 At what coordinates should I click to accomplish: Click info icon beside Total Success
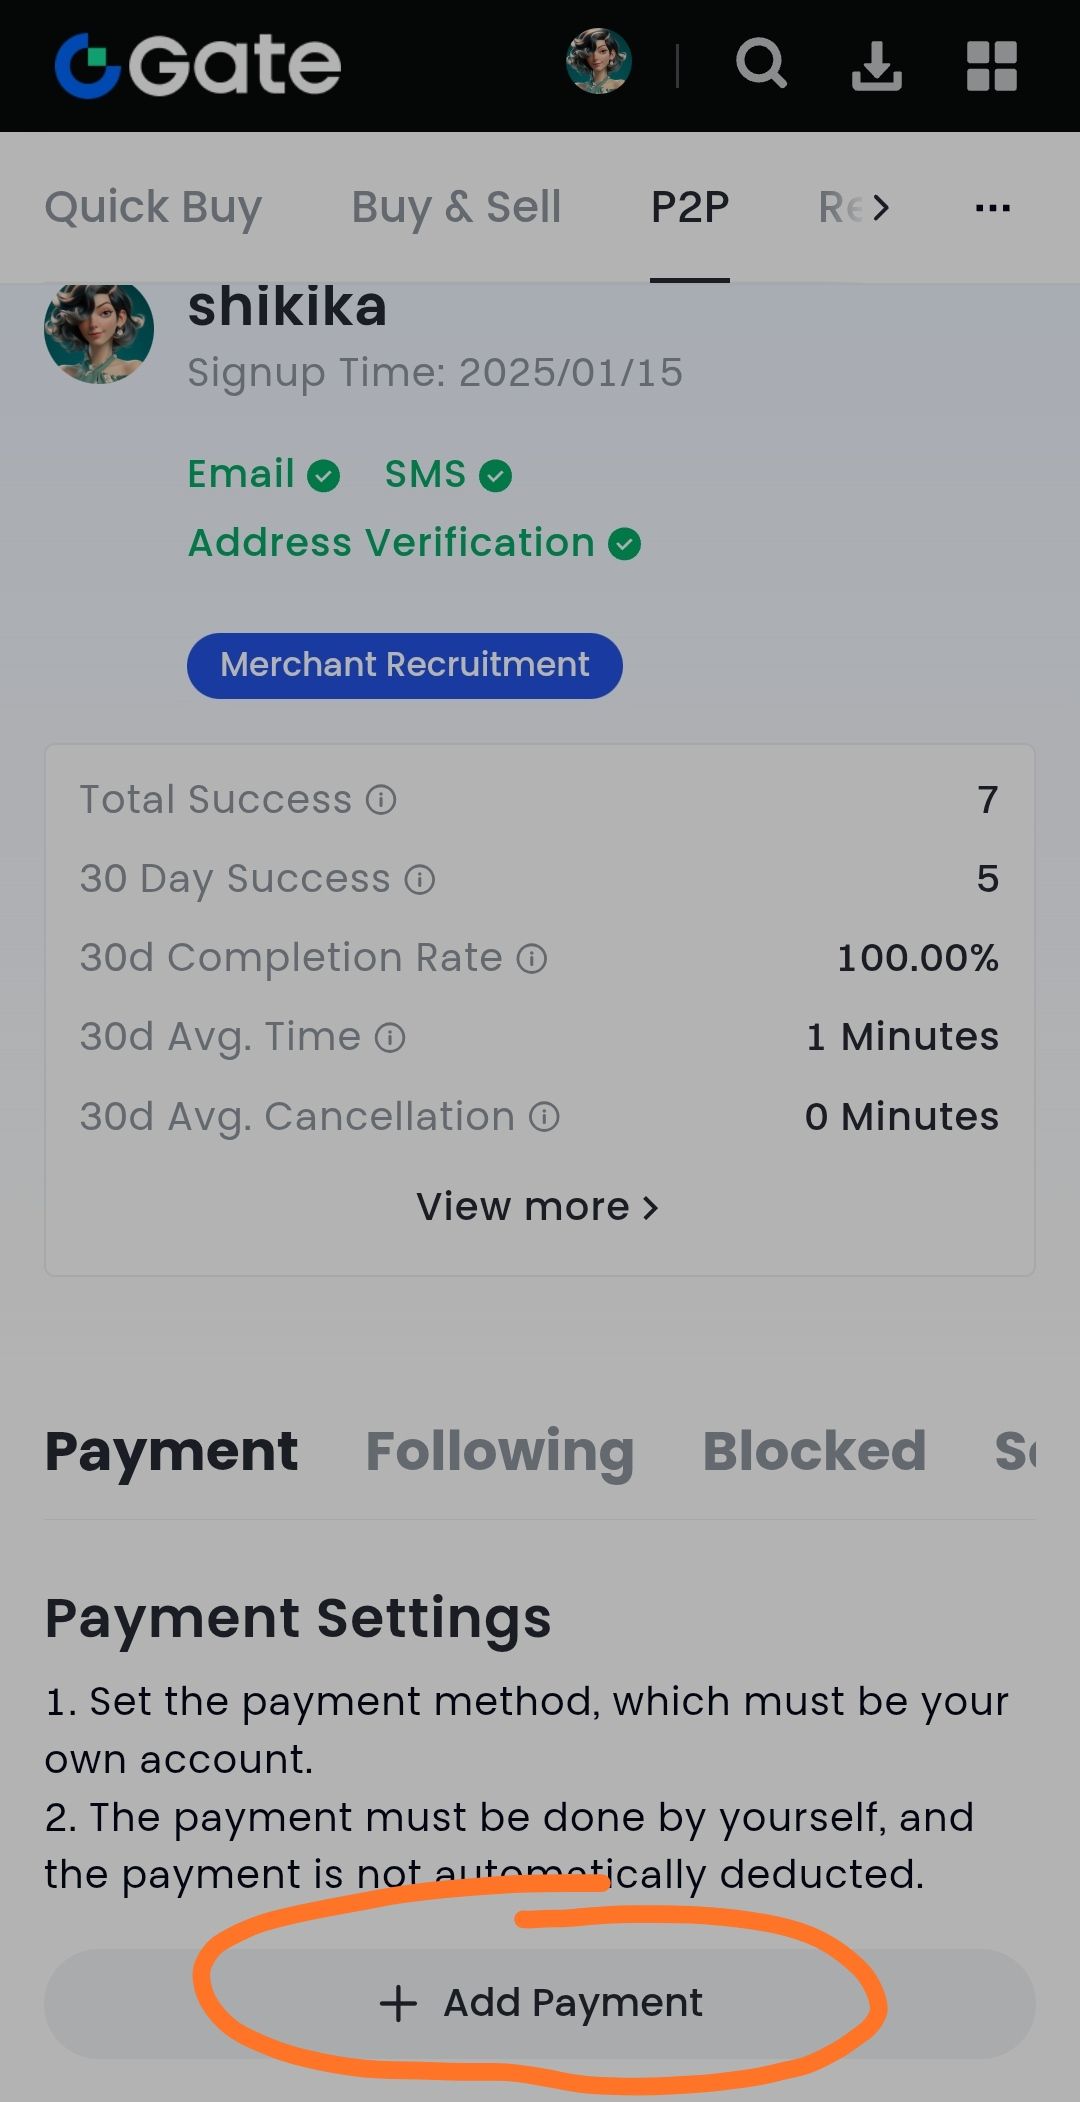click(x=381, y=800)
